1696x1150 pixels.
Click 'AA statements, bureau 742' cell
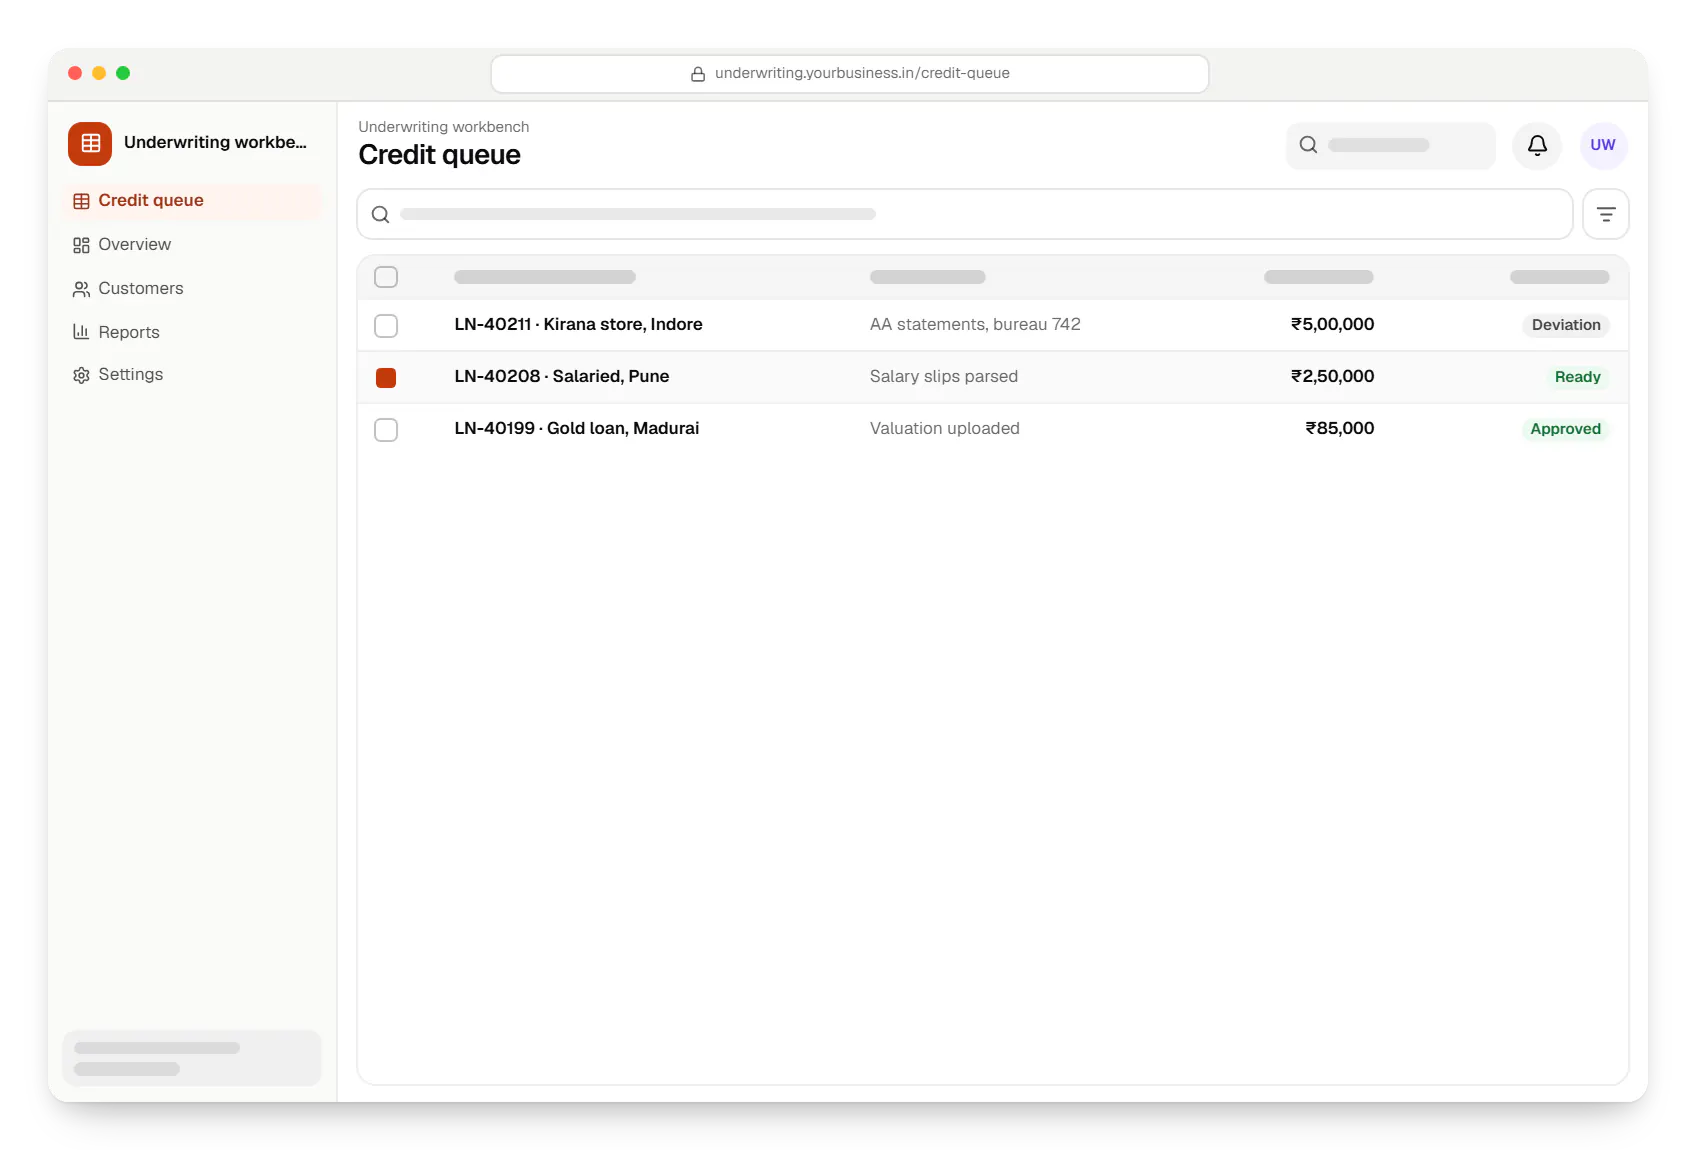tap(975, 324)
